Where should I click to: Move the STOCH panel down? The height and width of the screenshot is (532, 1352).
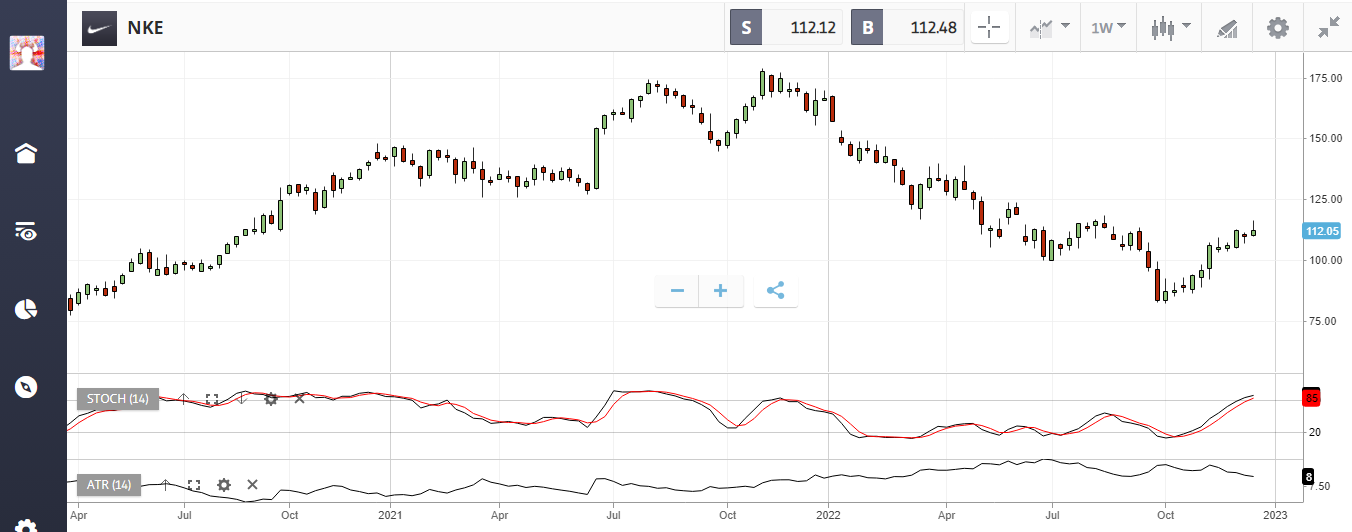(241, 399)
